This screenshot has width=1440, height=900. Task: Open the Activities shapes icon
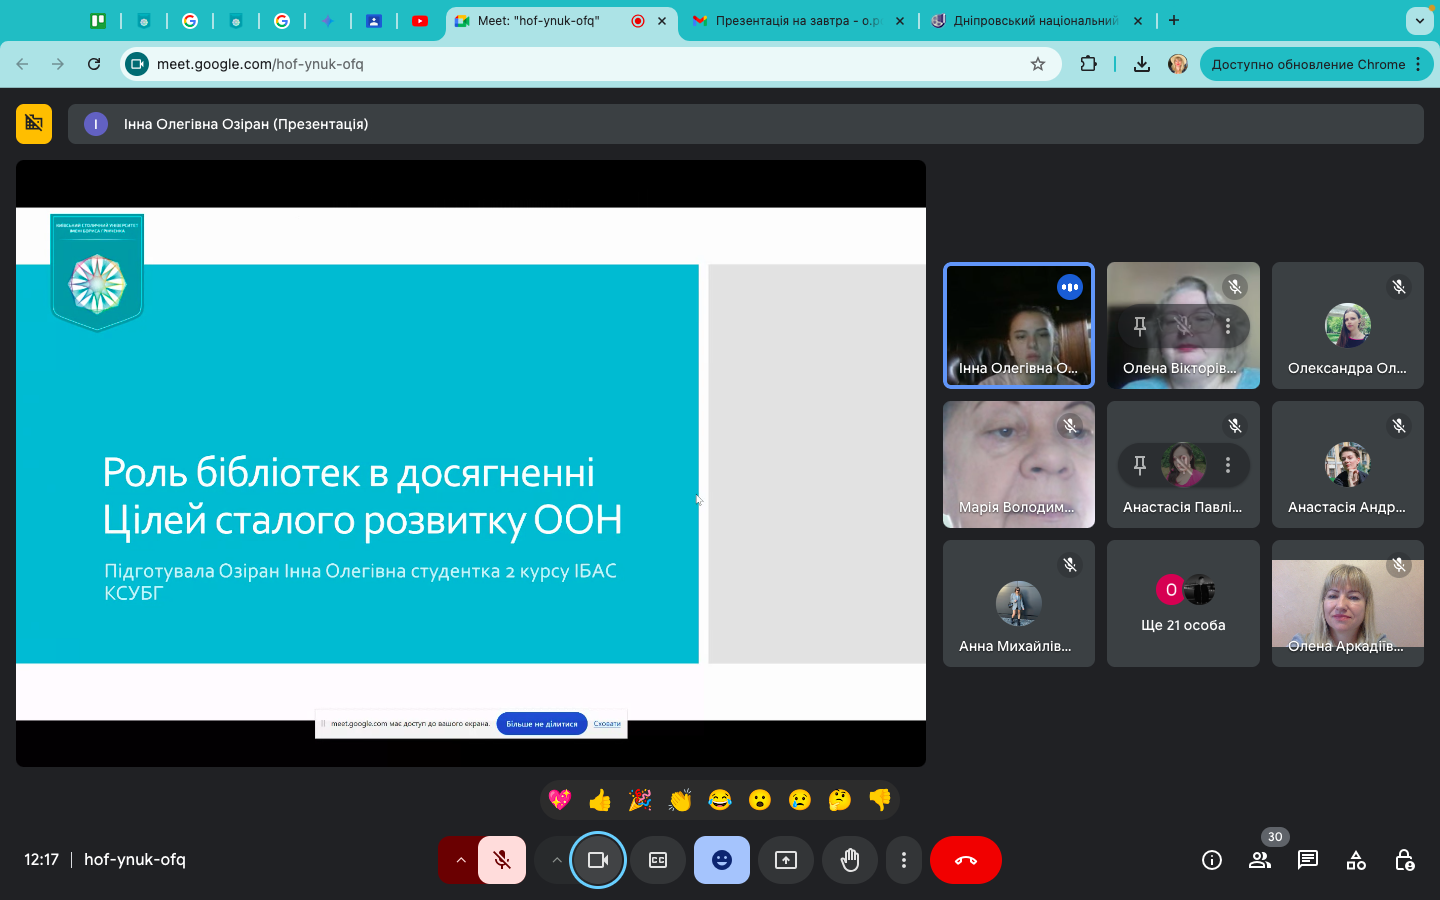click(1356, 860)
